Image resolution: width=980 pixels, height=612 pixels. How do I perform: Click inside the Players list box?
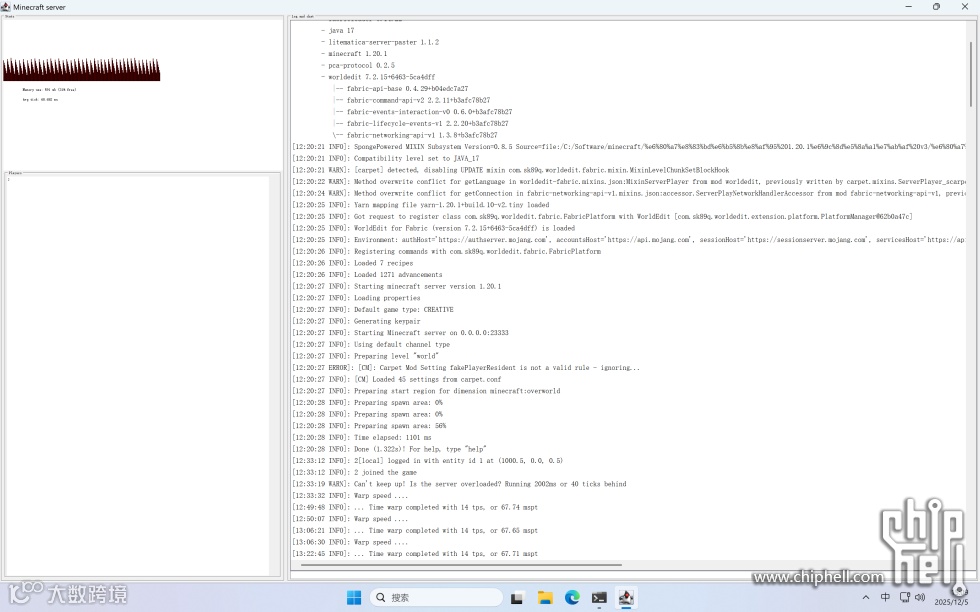pos(138,375)
